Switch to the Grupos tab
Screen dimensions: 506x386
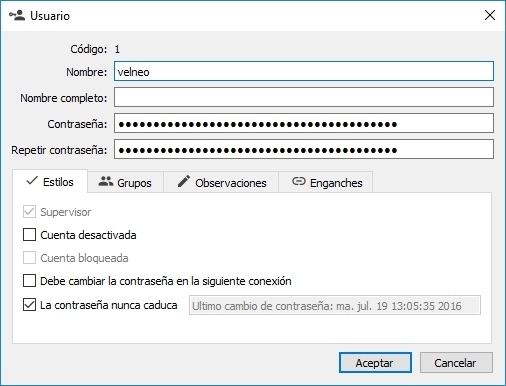[x=125, y=182]
